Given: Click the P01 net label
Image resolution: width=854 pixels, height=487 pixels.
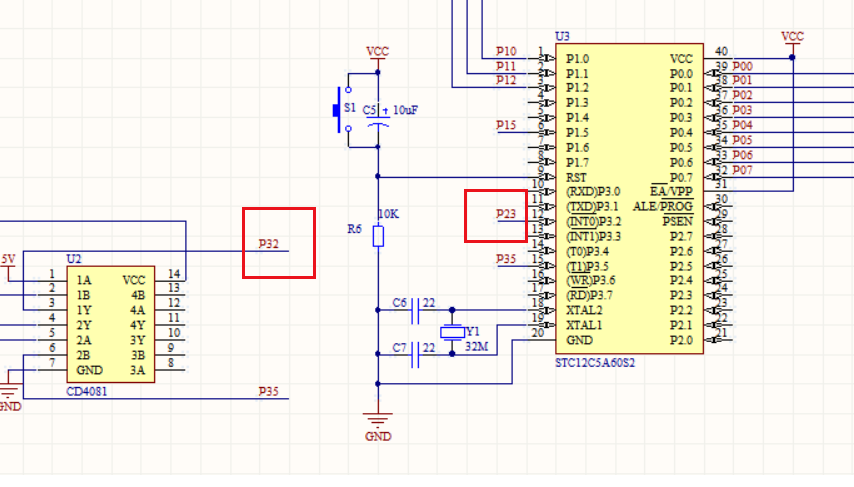Looking at the screenshot, I should 742,81.
